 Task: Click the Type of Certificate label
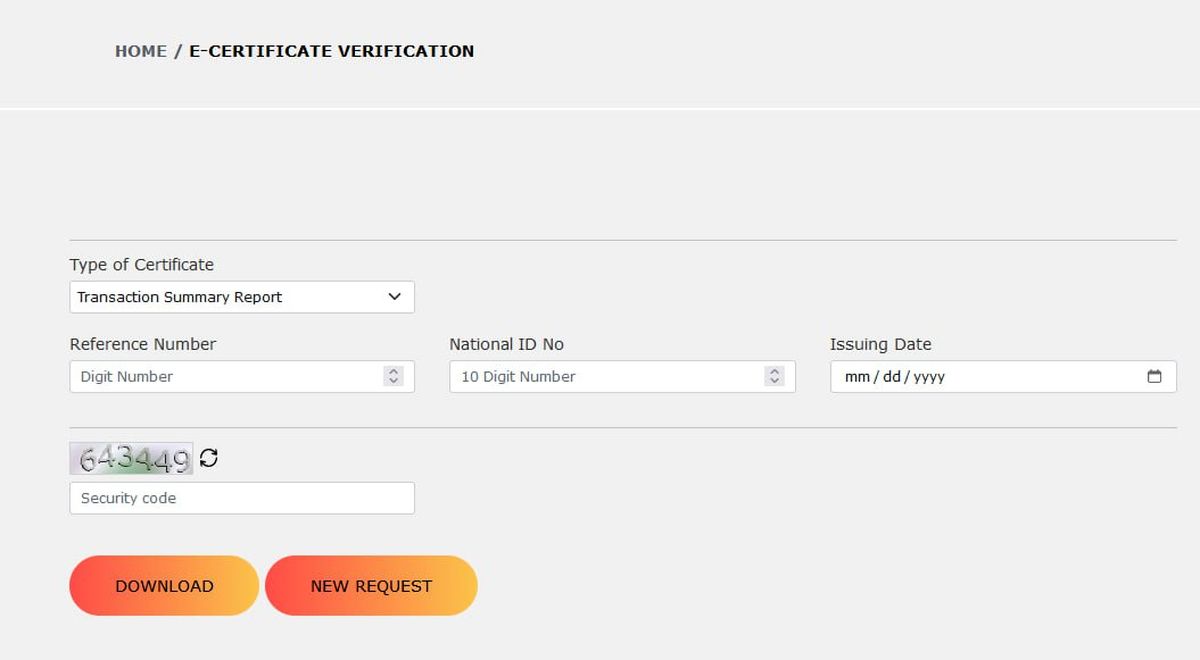pyautogui.click(x=141, y=265)
